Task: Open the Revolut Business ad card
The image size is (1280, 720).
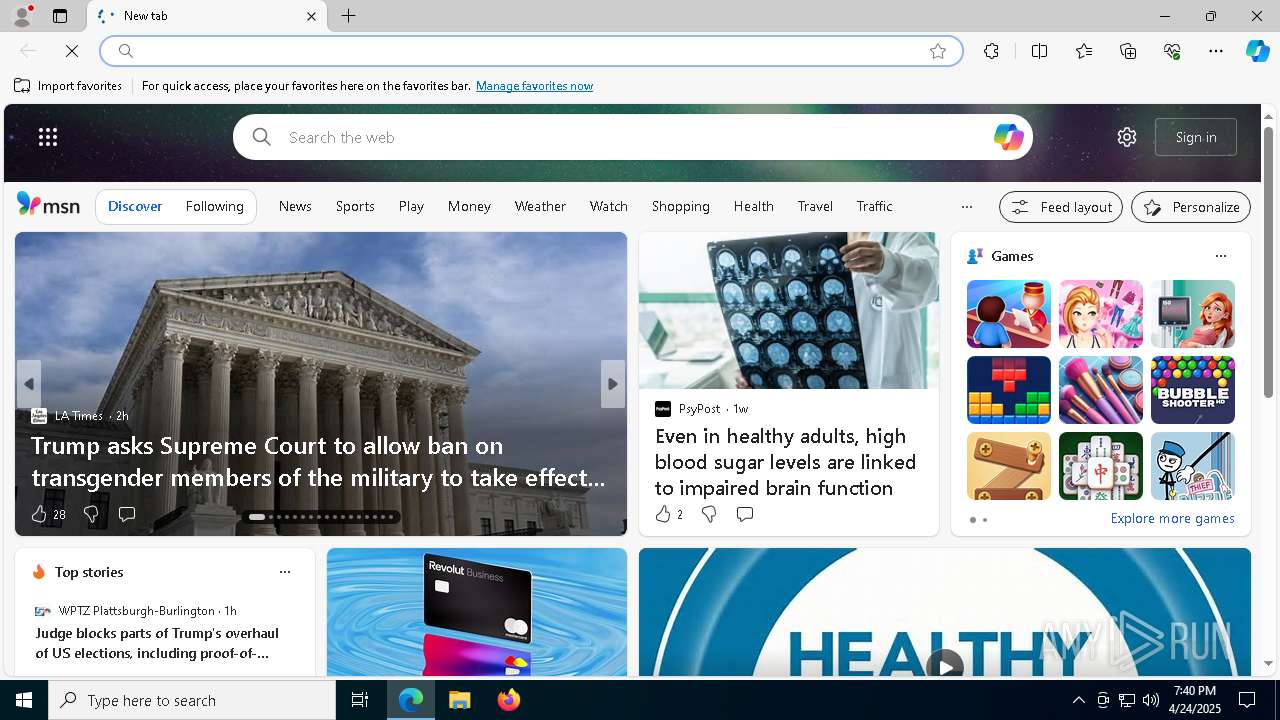Action: coord(477,612)
